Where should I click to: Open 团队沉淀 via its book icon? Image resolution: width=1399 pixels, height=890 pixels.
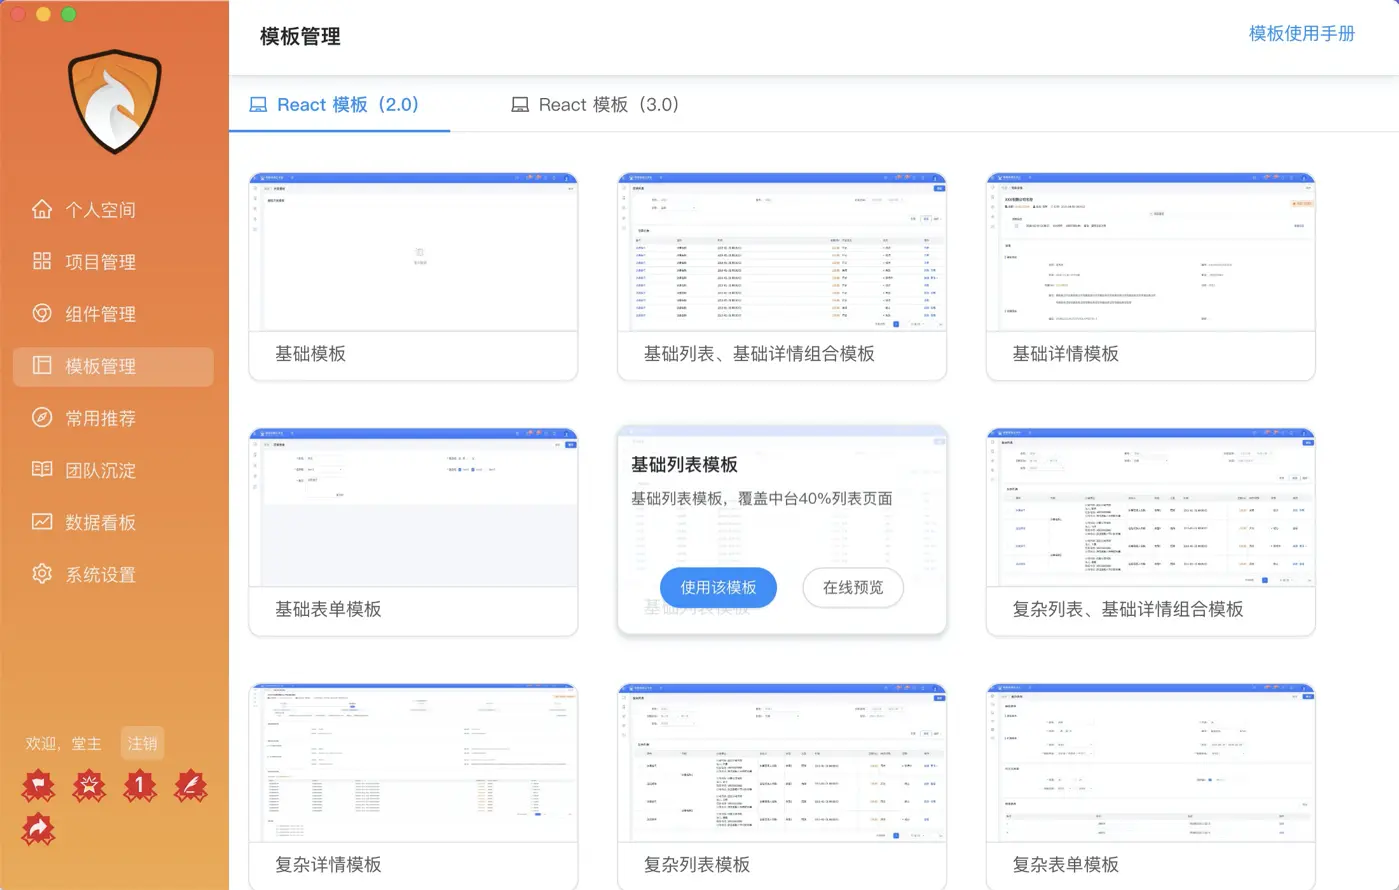[x=42, y=469]
